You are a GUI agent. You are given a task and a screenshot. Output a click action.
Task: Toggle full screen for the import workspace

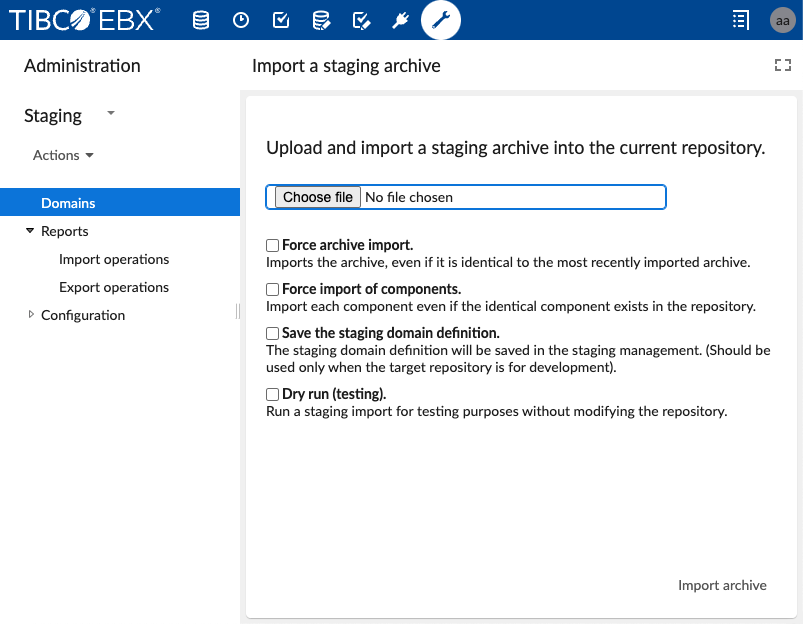(782, 66)
